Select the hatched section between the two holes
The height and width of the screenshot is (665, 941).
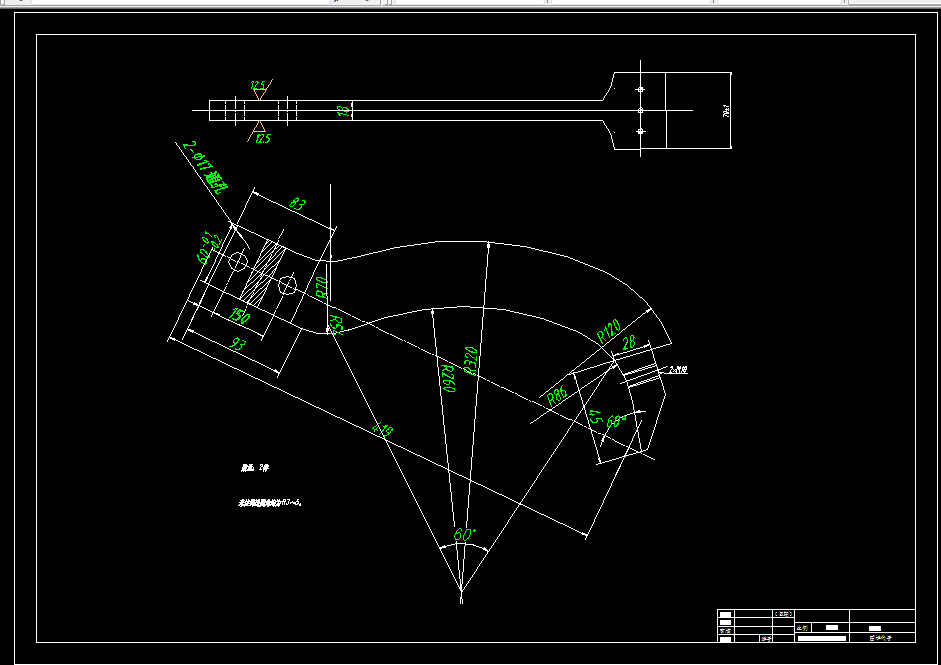point(263,274)
